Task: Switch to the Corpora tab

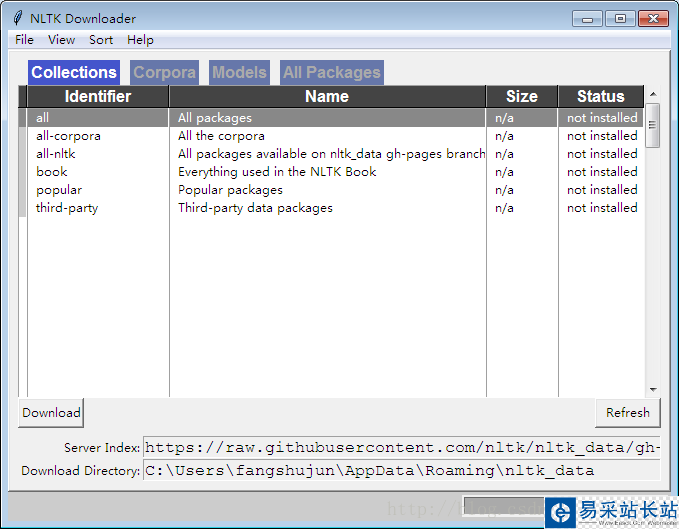Action: tap(165, 72)
